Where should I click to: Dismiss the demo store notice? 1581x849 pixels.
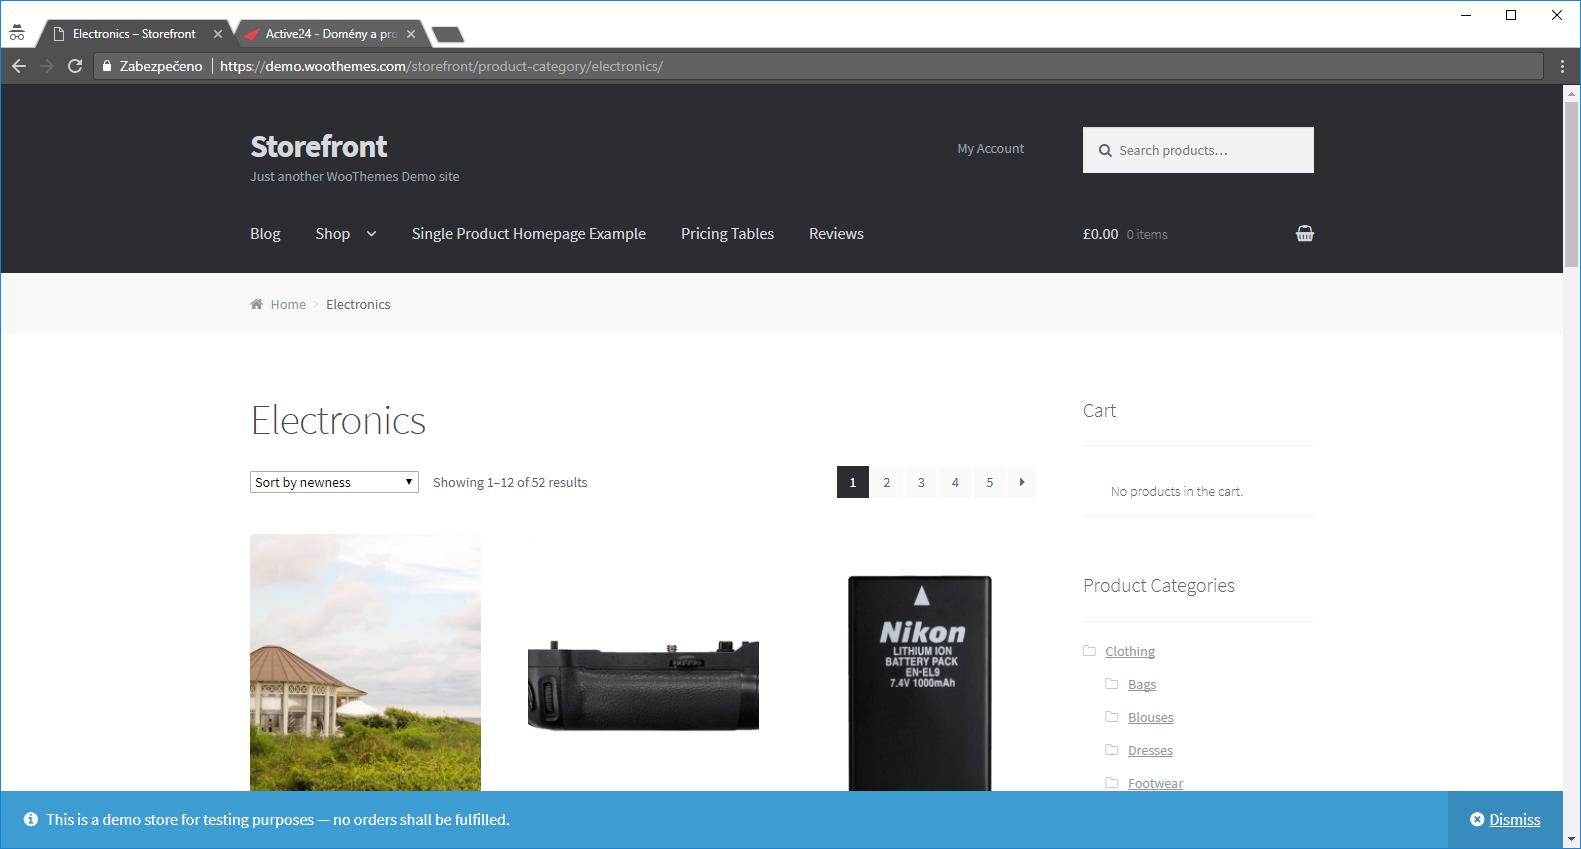pyautogui.click(x=1505, y=820)
